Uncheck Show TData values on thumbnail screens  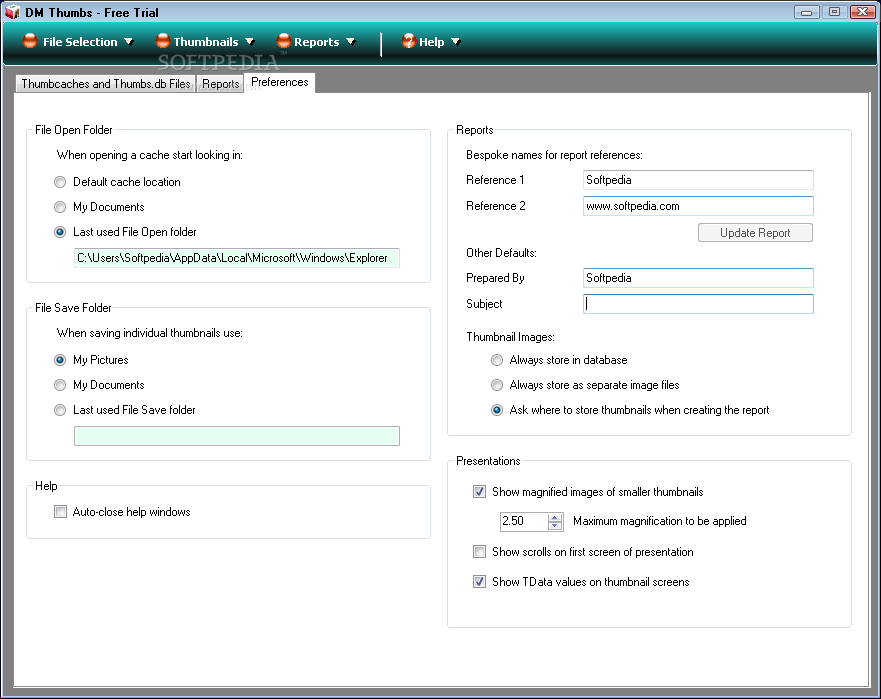pyautogui.click(x=479, y=582)
